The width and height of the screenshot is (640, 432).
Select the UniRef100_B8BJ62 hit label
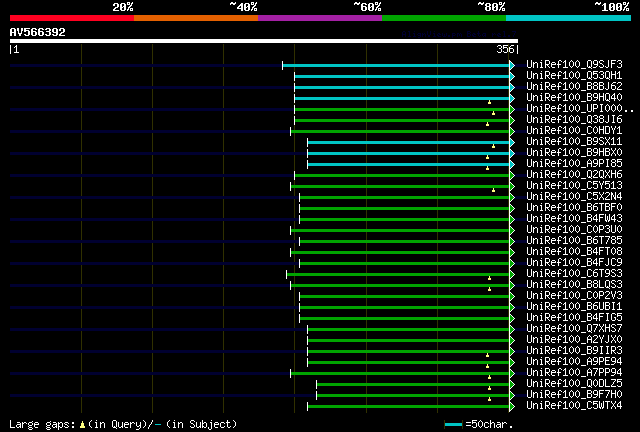[574, 87]
